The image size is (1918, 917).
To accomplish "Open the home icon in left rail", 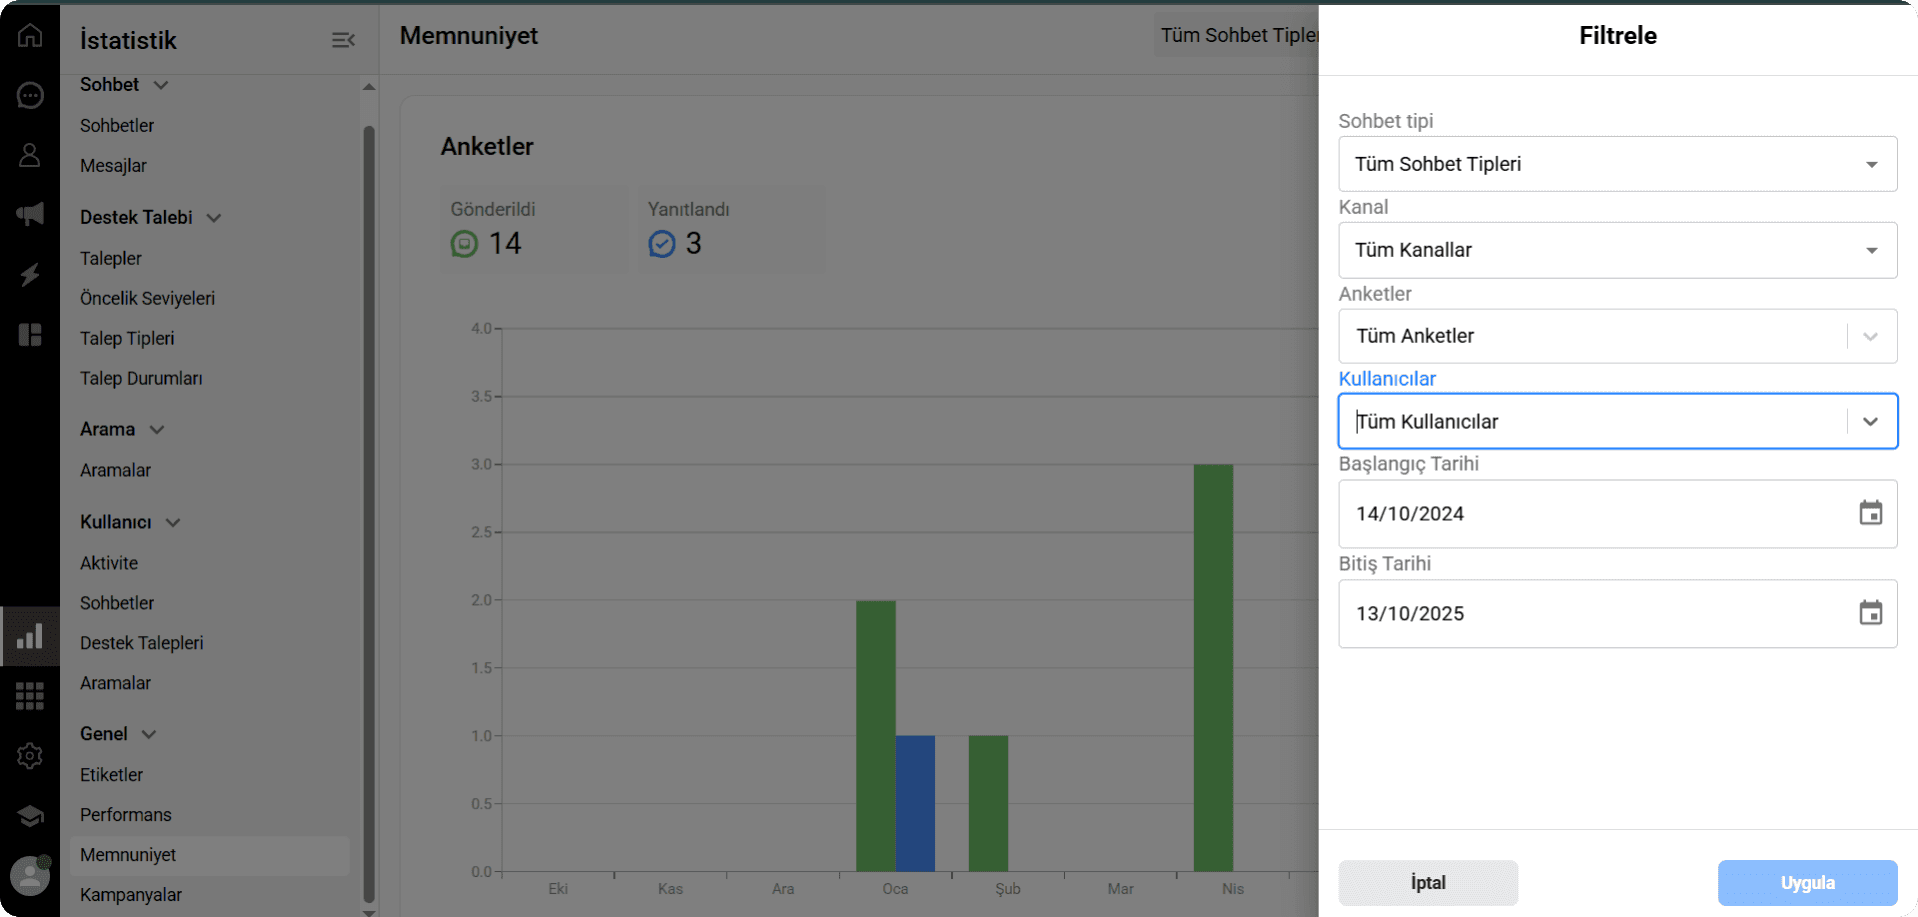I will coord(30,35).
